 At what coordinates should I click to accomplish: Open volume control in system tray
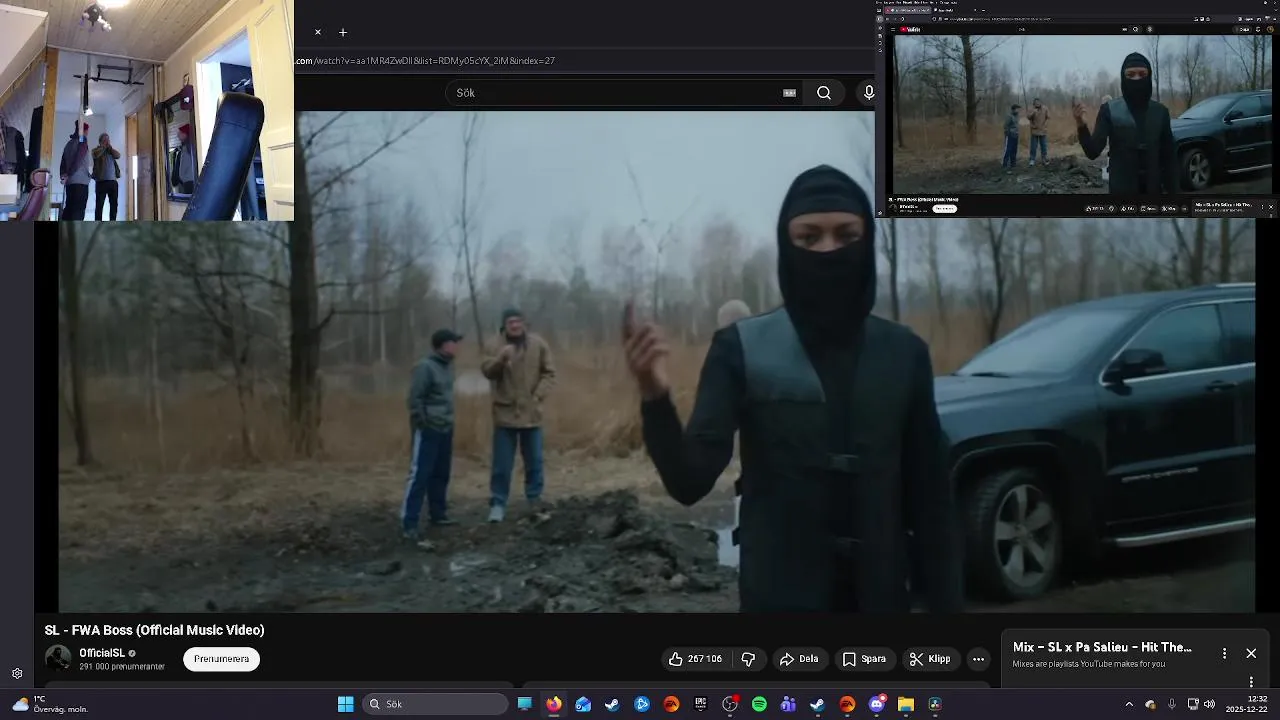pyautogui.click(x=1209, y=704)
